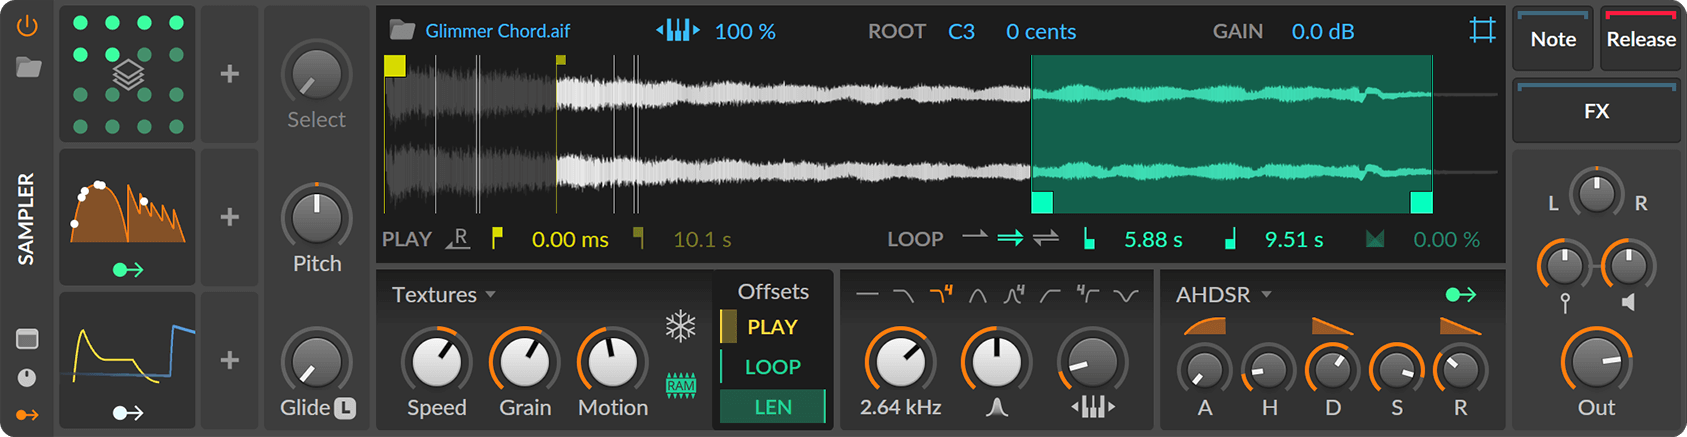Select the last notch filter shape icon
The width and height of the screenshot is (1687, 437).
pos(1126,295)
